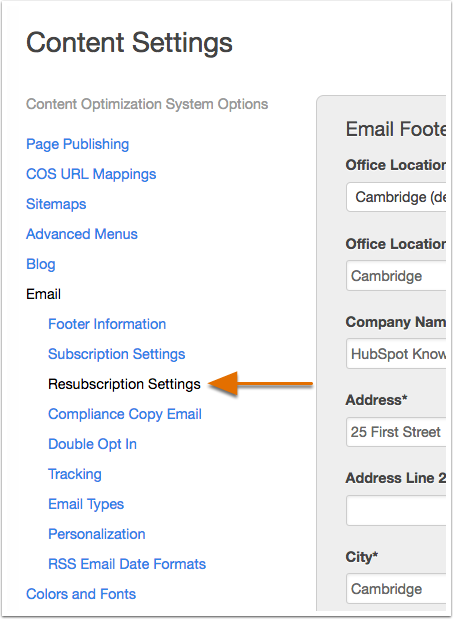The width and height of the screenshot is (453, 619).
Task: Select Advanced Menus in sidebar
Action: (82, 234)
